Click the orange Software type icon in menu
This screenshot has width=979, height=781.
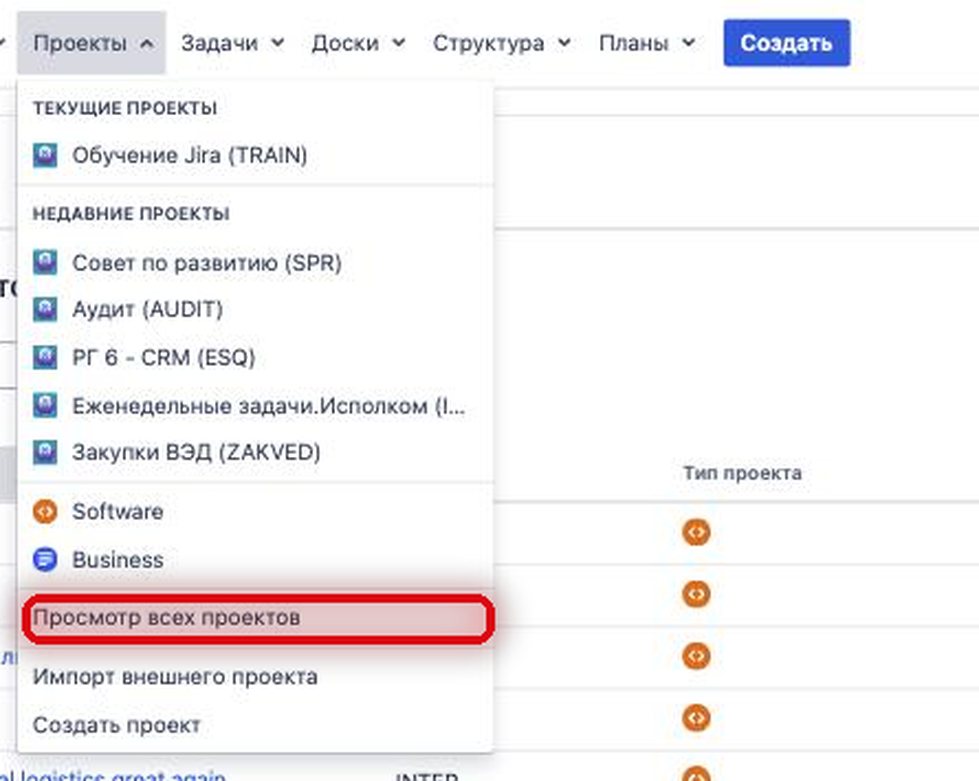click(x=45, y=511)
